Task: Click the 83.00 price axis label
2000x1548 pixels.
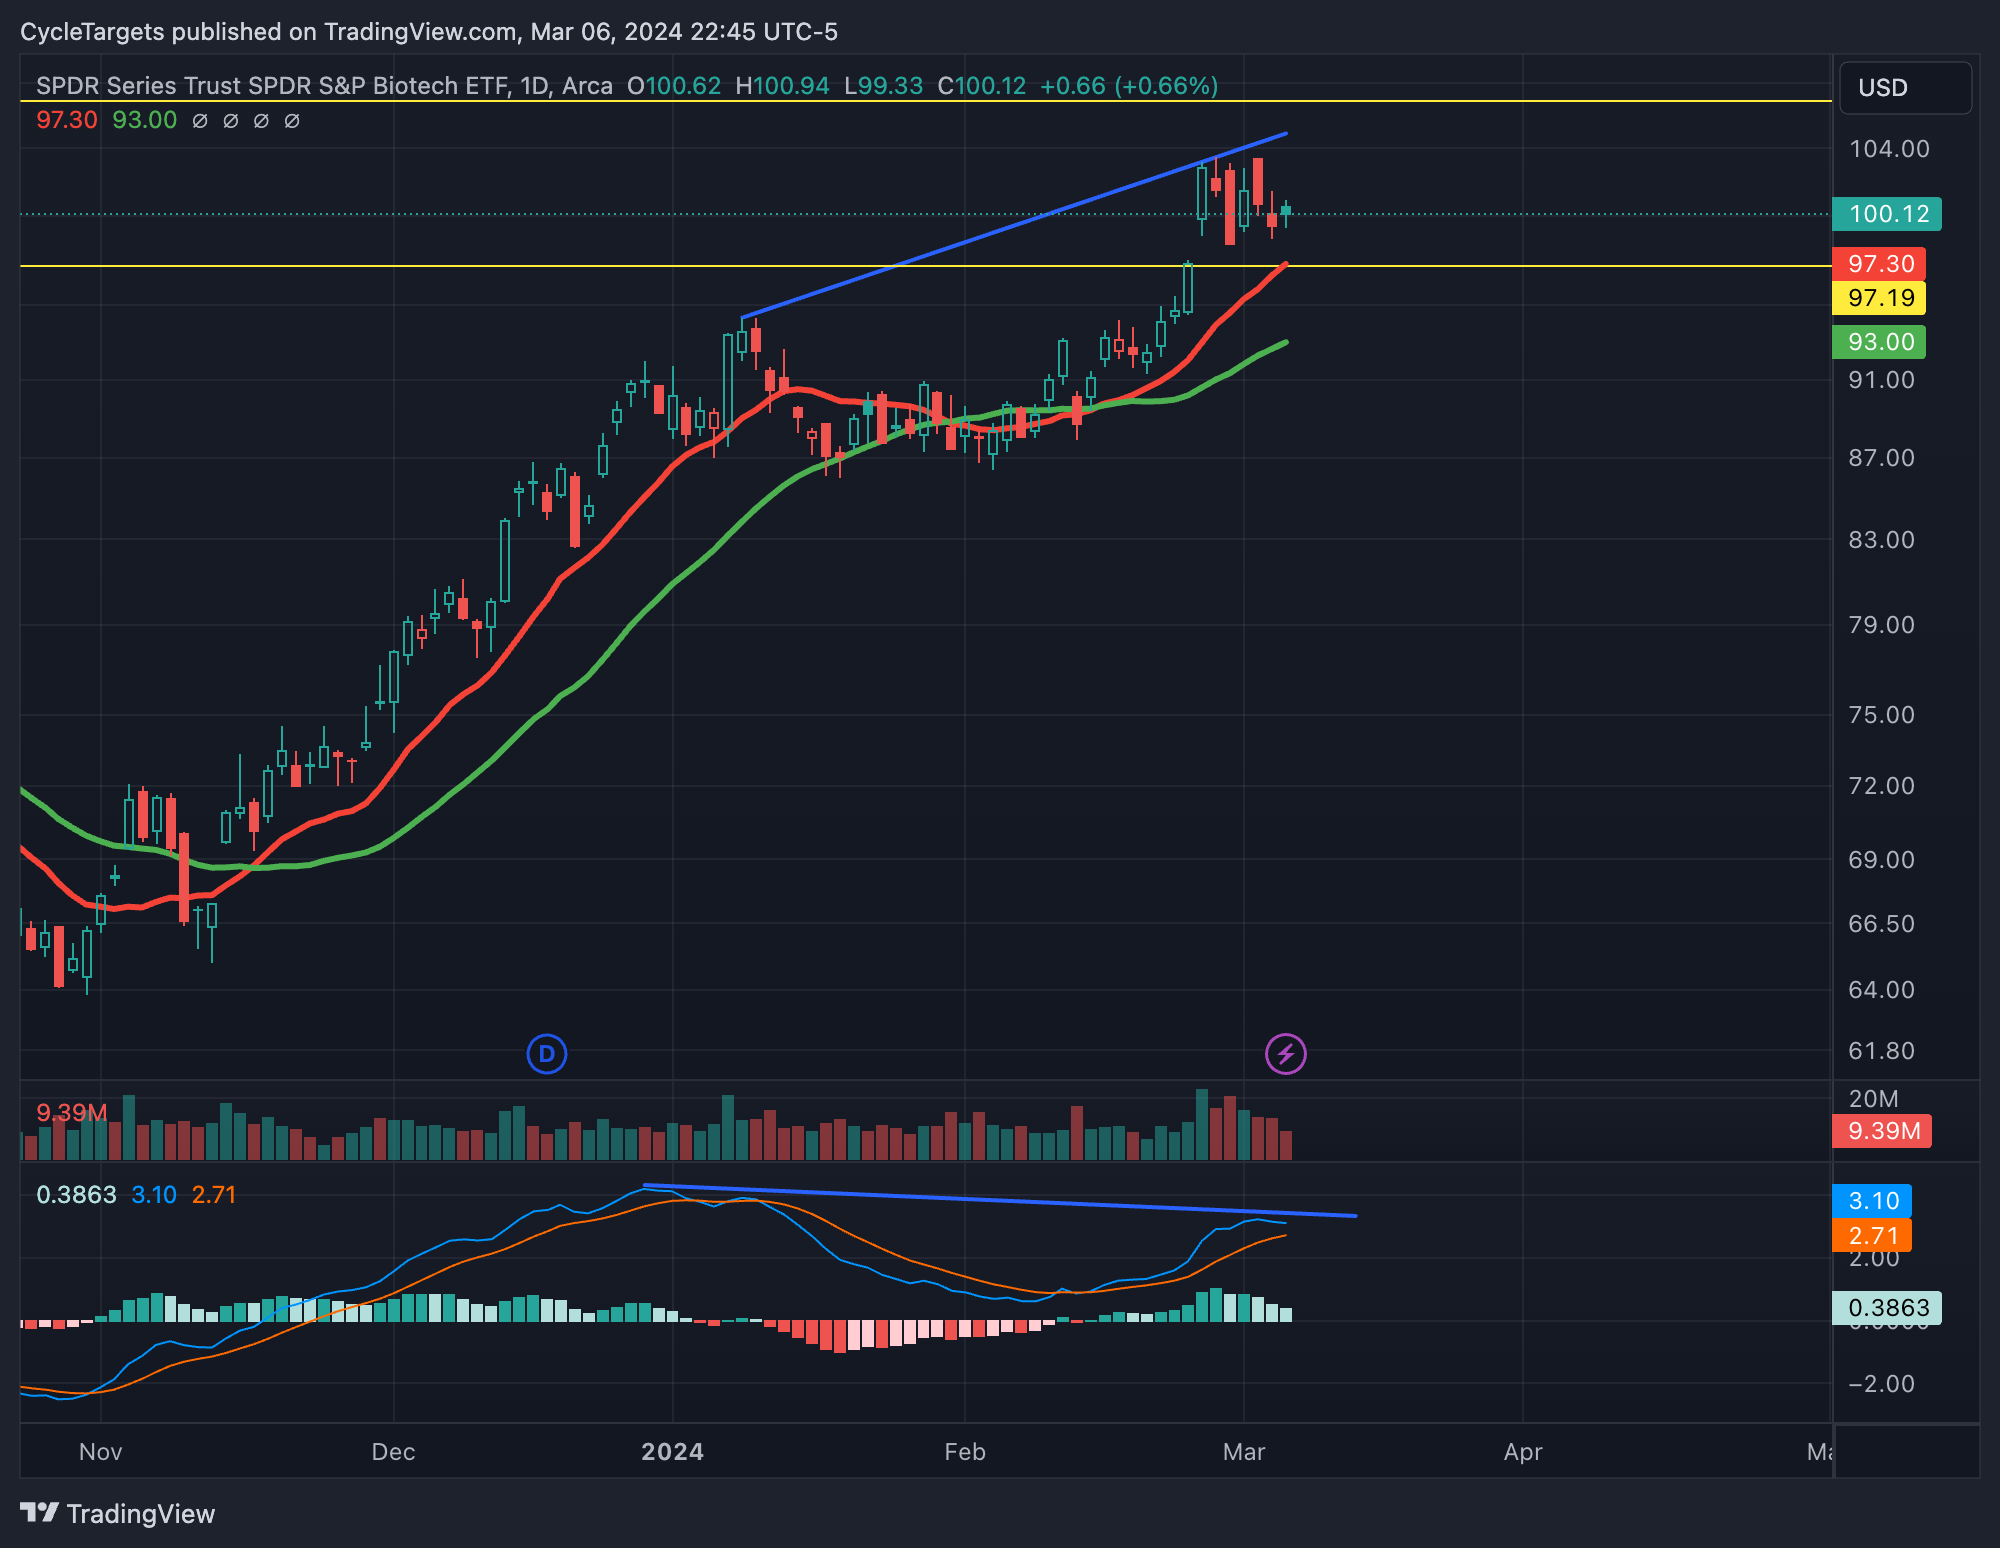Action: 1881,540
